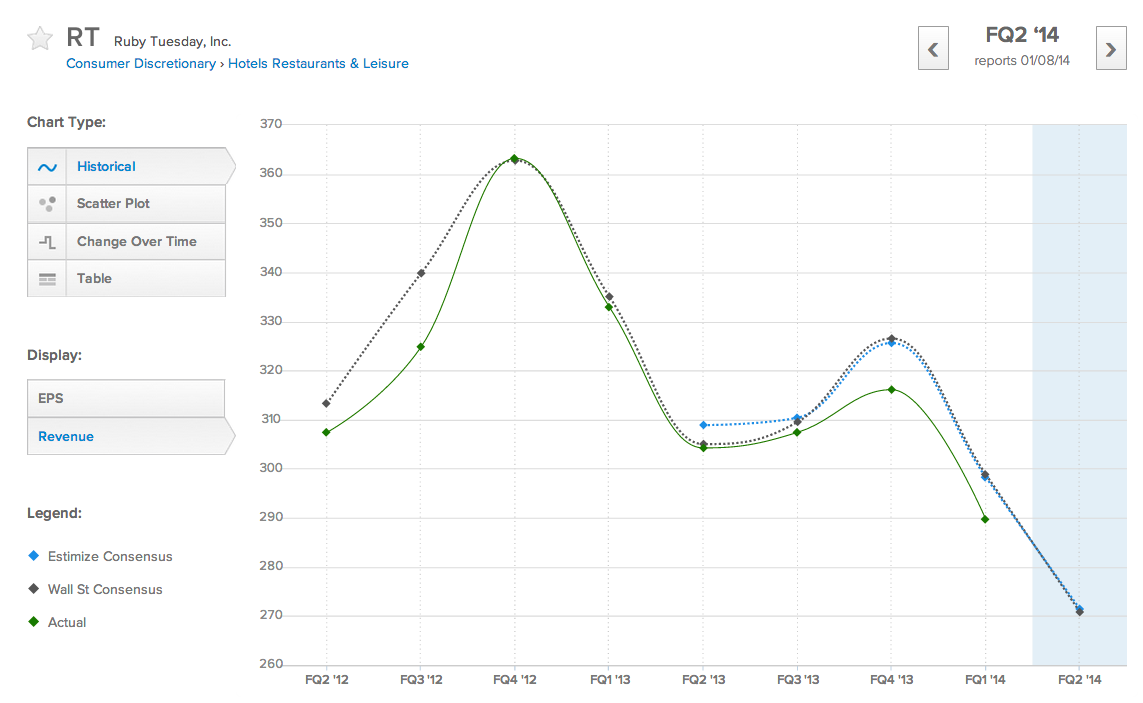Screen dimensions: 1143x703
Task: Click the Table rows icon
Action: click(x=47, y=279)
